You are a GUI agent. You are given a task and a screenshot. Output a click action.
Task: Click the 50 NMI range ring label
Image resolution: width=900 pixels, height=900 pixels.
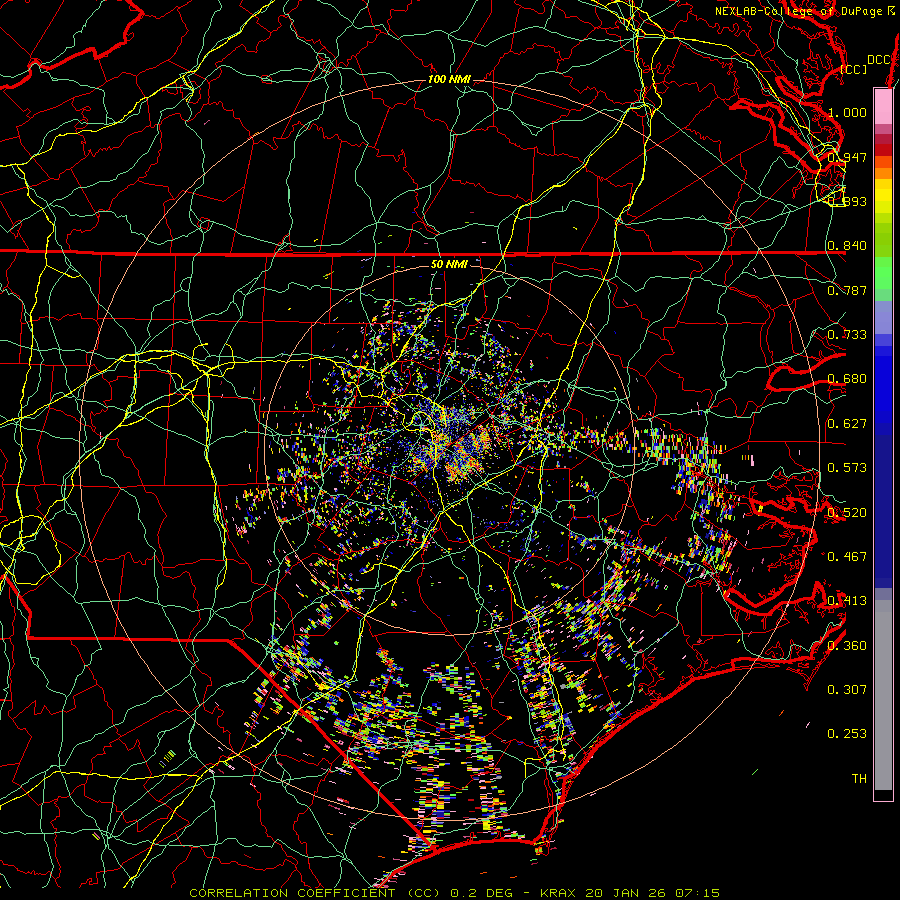click(x=449, y=264)
